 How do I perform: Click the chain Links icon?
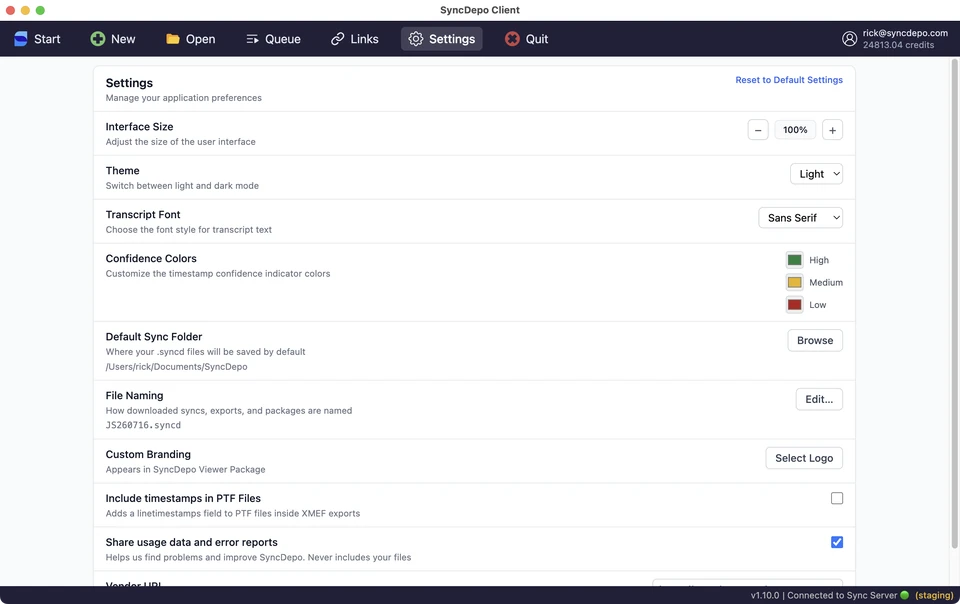click(x=337, y=39)
